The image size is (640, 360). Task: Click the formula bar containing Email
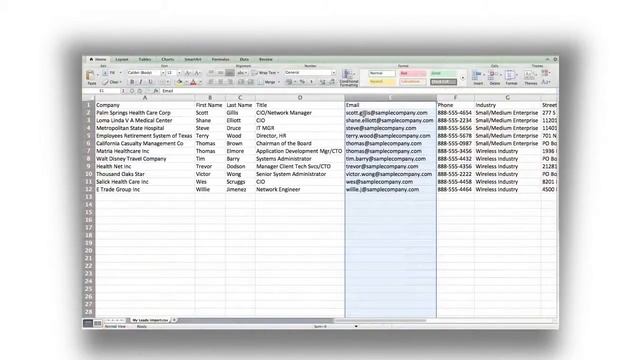[x=359, y=91]
